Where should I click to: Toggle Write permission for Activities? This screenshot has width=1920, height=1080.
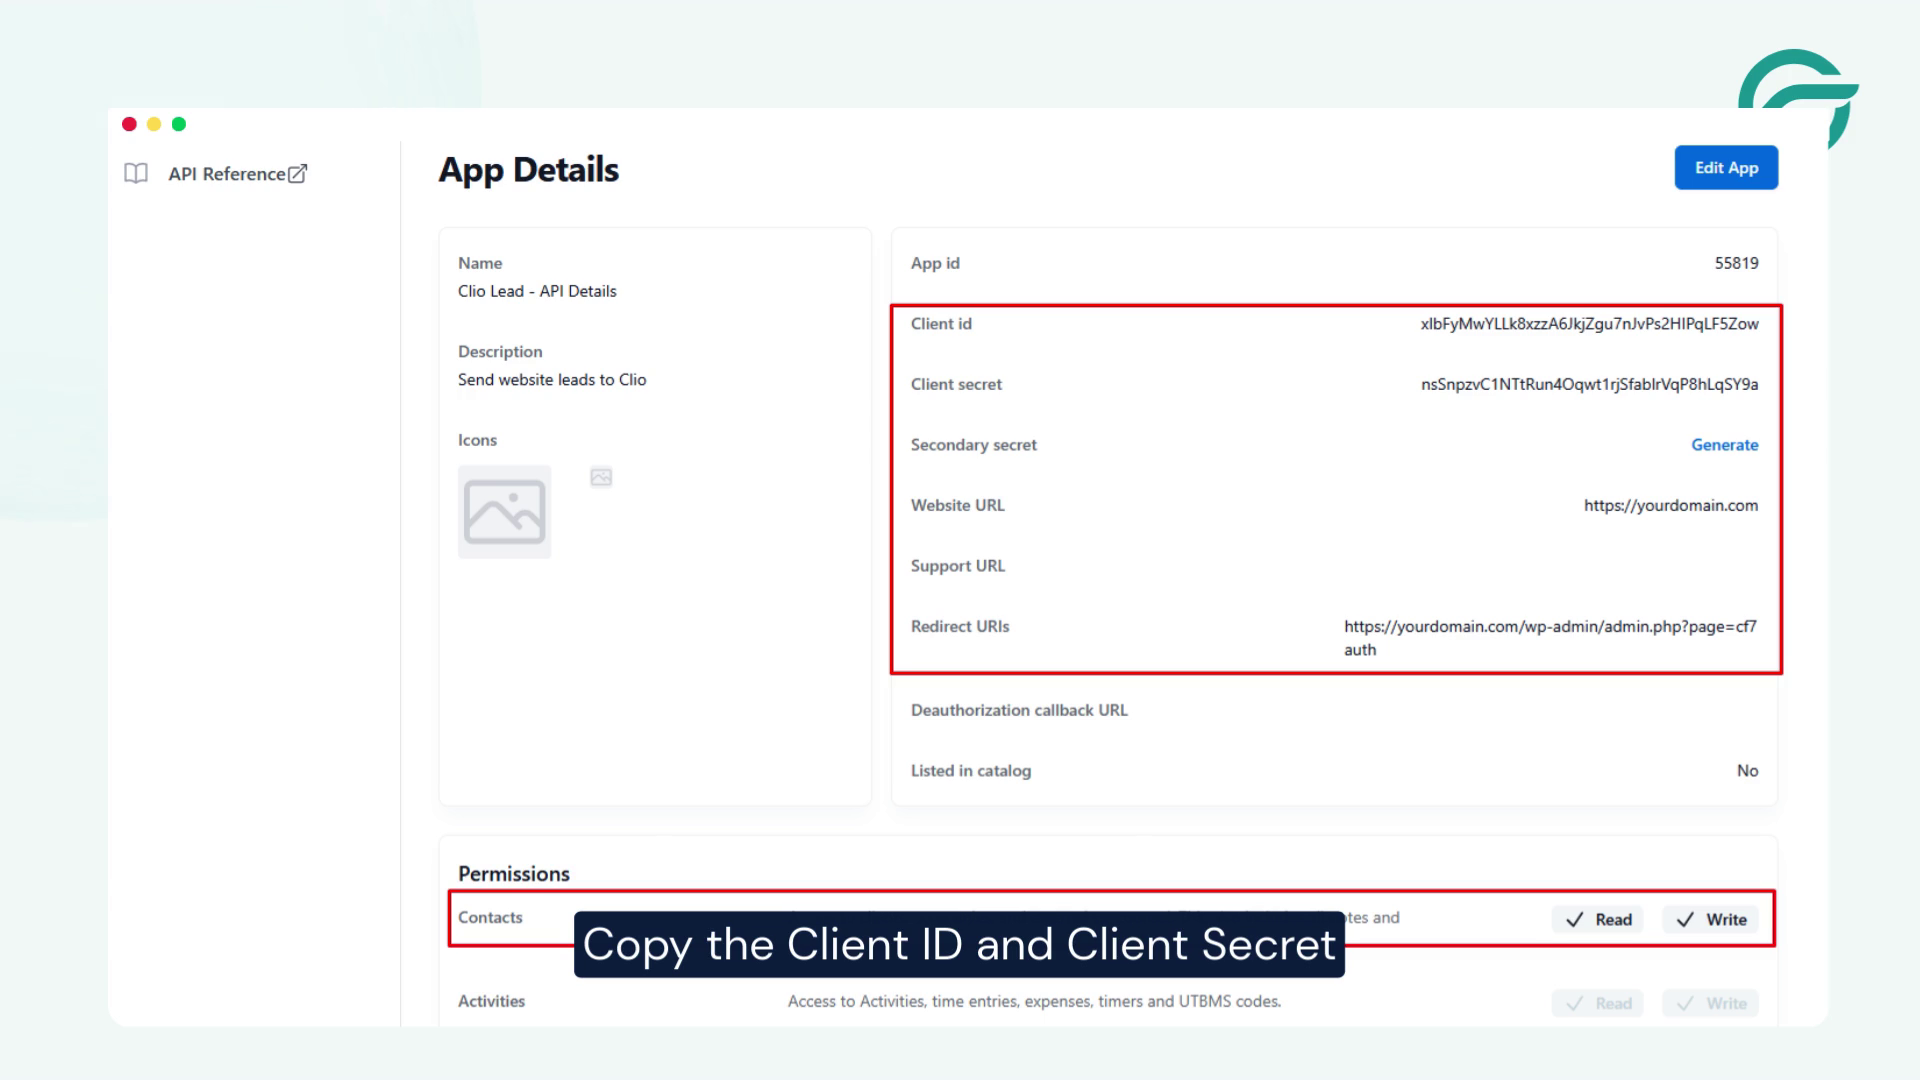tap(1710, 1003)
